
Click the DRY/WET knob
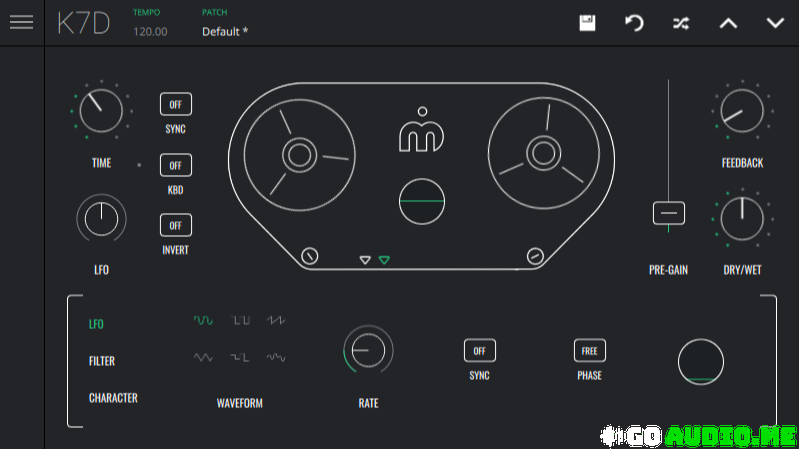pos(742,219)
